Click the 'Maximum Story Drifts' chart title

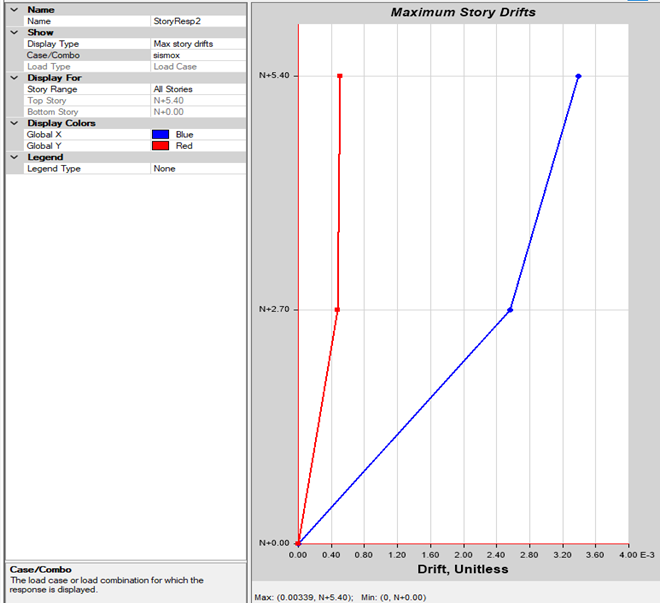(462, 13)
